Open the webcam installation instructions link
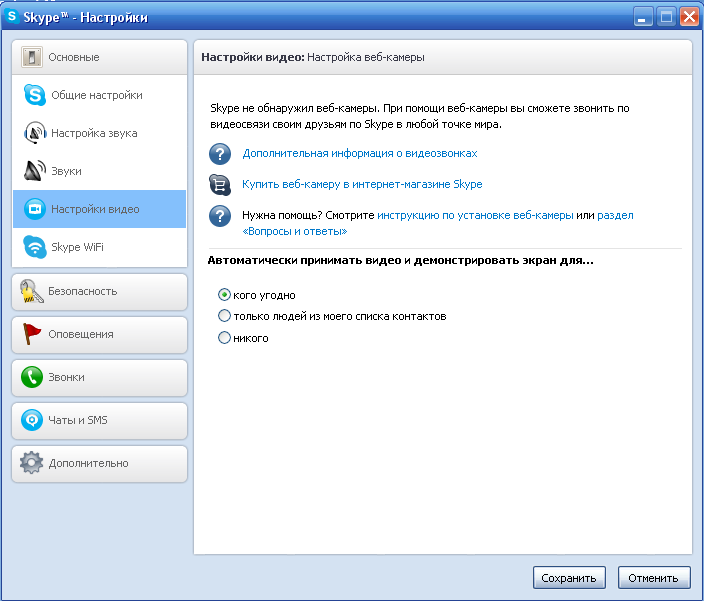Viewport: 704px width, 601px height. click(x=475, y=215)
